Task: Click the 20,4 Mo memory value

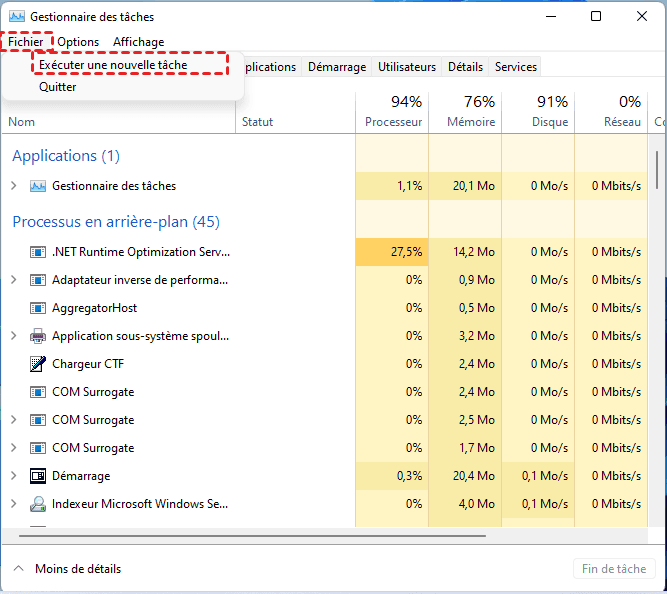Action: [x=473, y=476]
